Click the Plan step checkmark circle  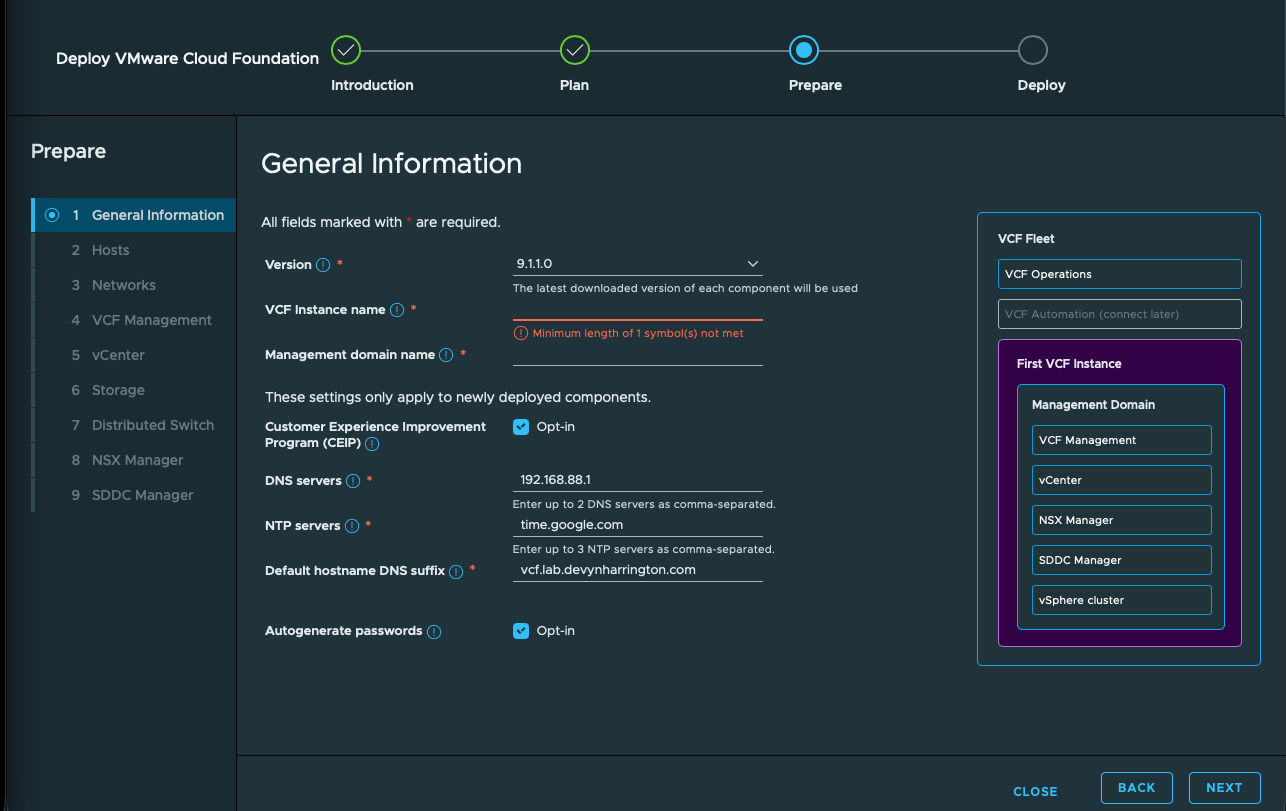(x=574, y=49)
